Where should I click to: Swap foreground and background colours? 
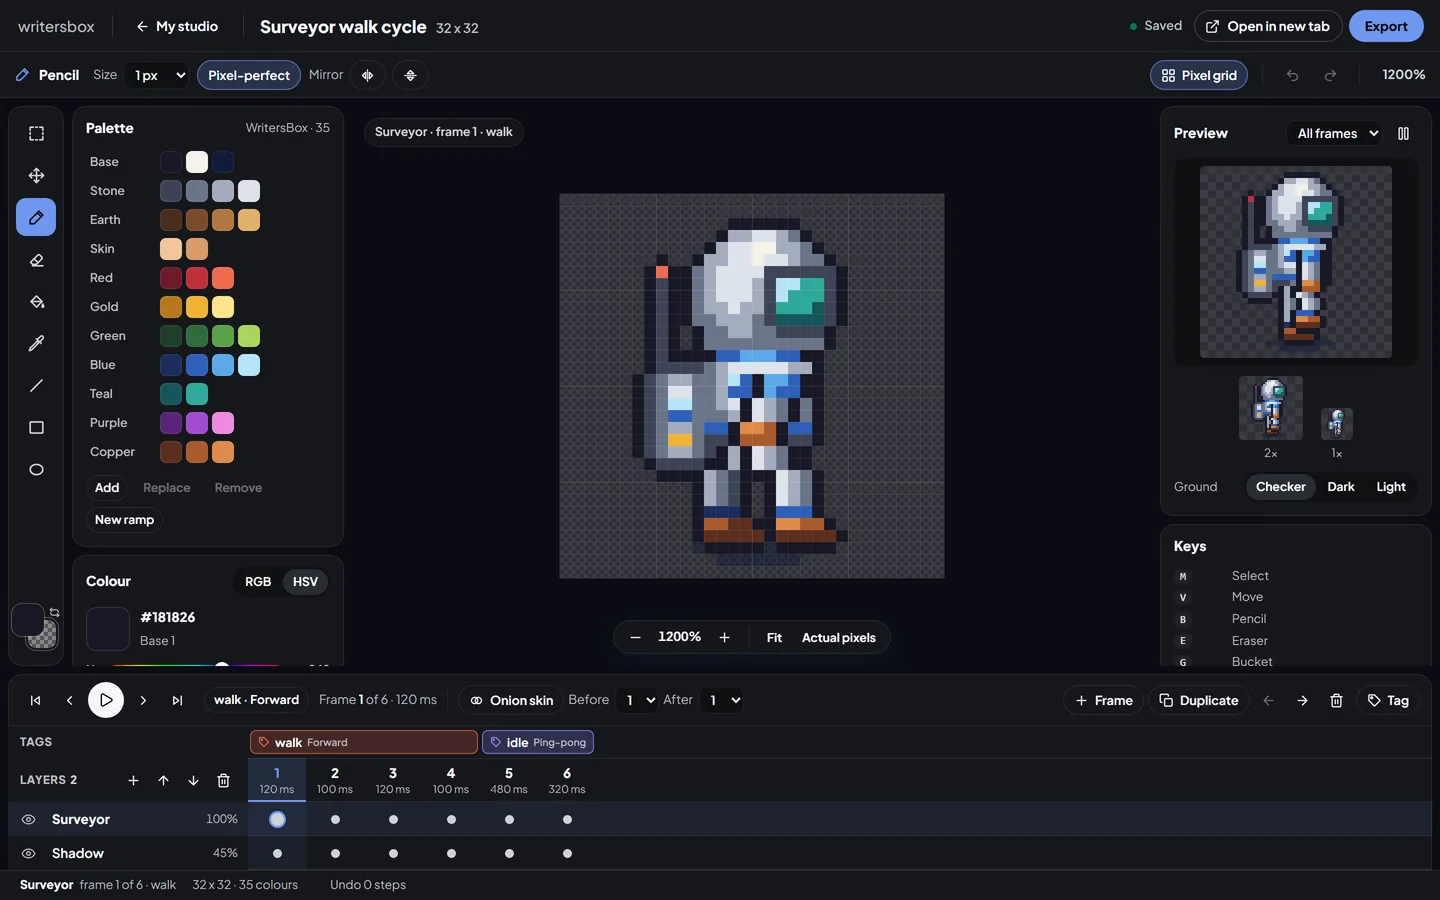(54, 612)
